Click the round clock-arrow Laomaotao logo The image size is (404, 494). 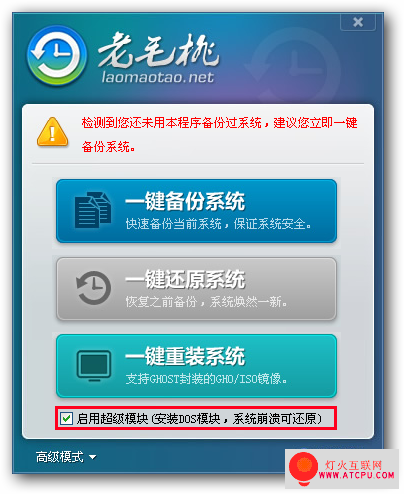coord(57,55)
